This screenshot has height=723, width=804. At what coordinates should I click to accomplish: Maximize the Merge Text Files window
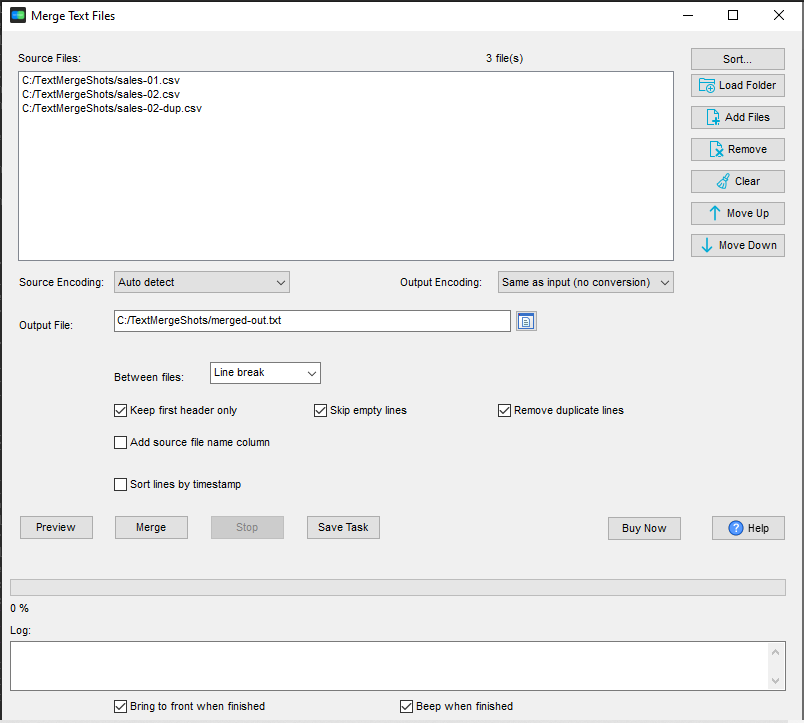pos(733,15)
